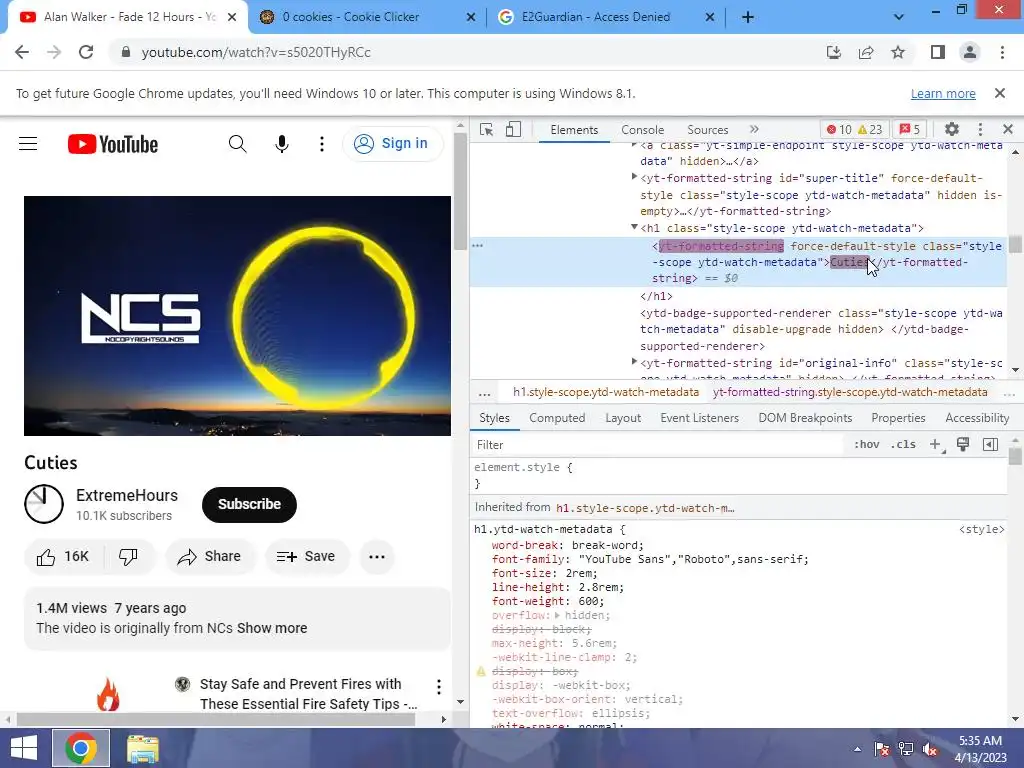
Task: Open File Explorer from taskbar
Action: pos(142,748)
